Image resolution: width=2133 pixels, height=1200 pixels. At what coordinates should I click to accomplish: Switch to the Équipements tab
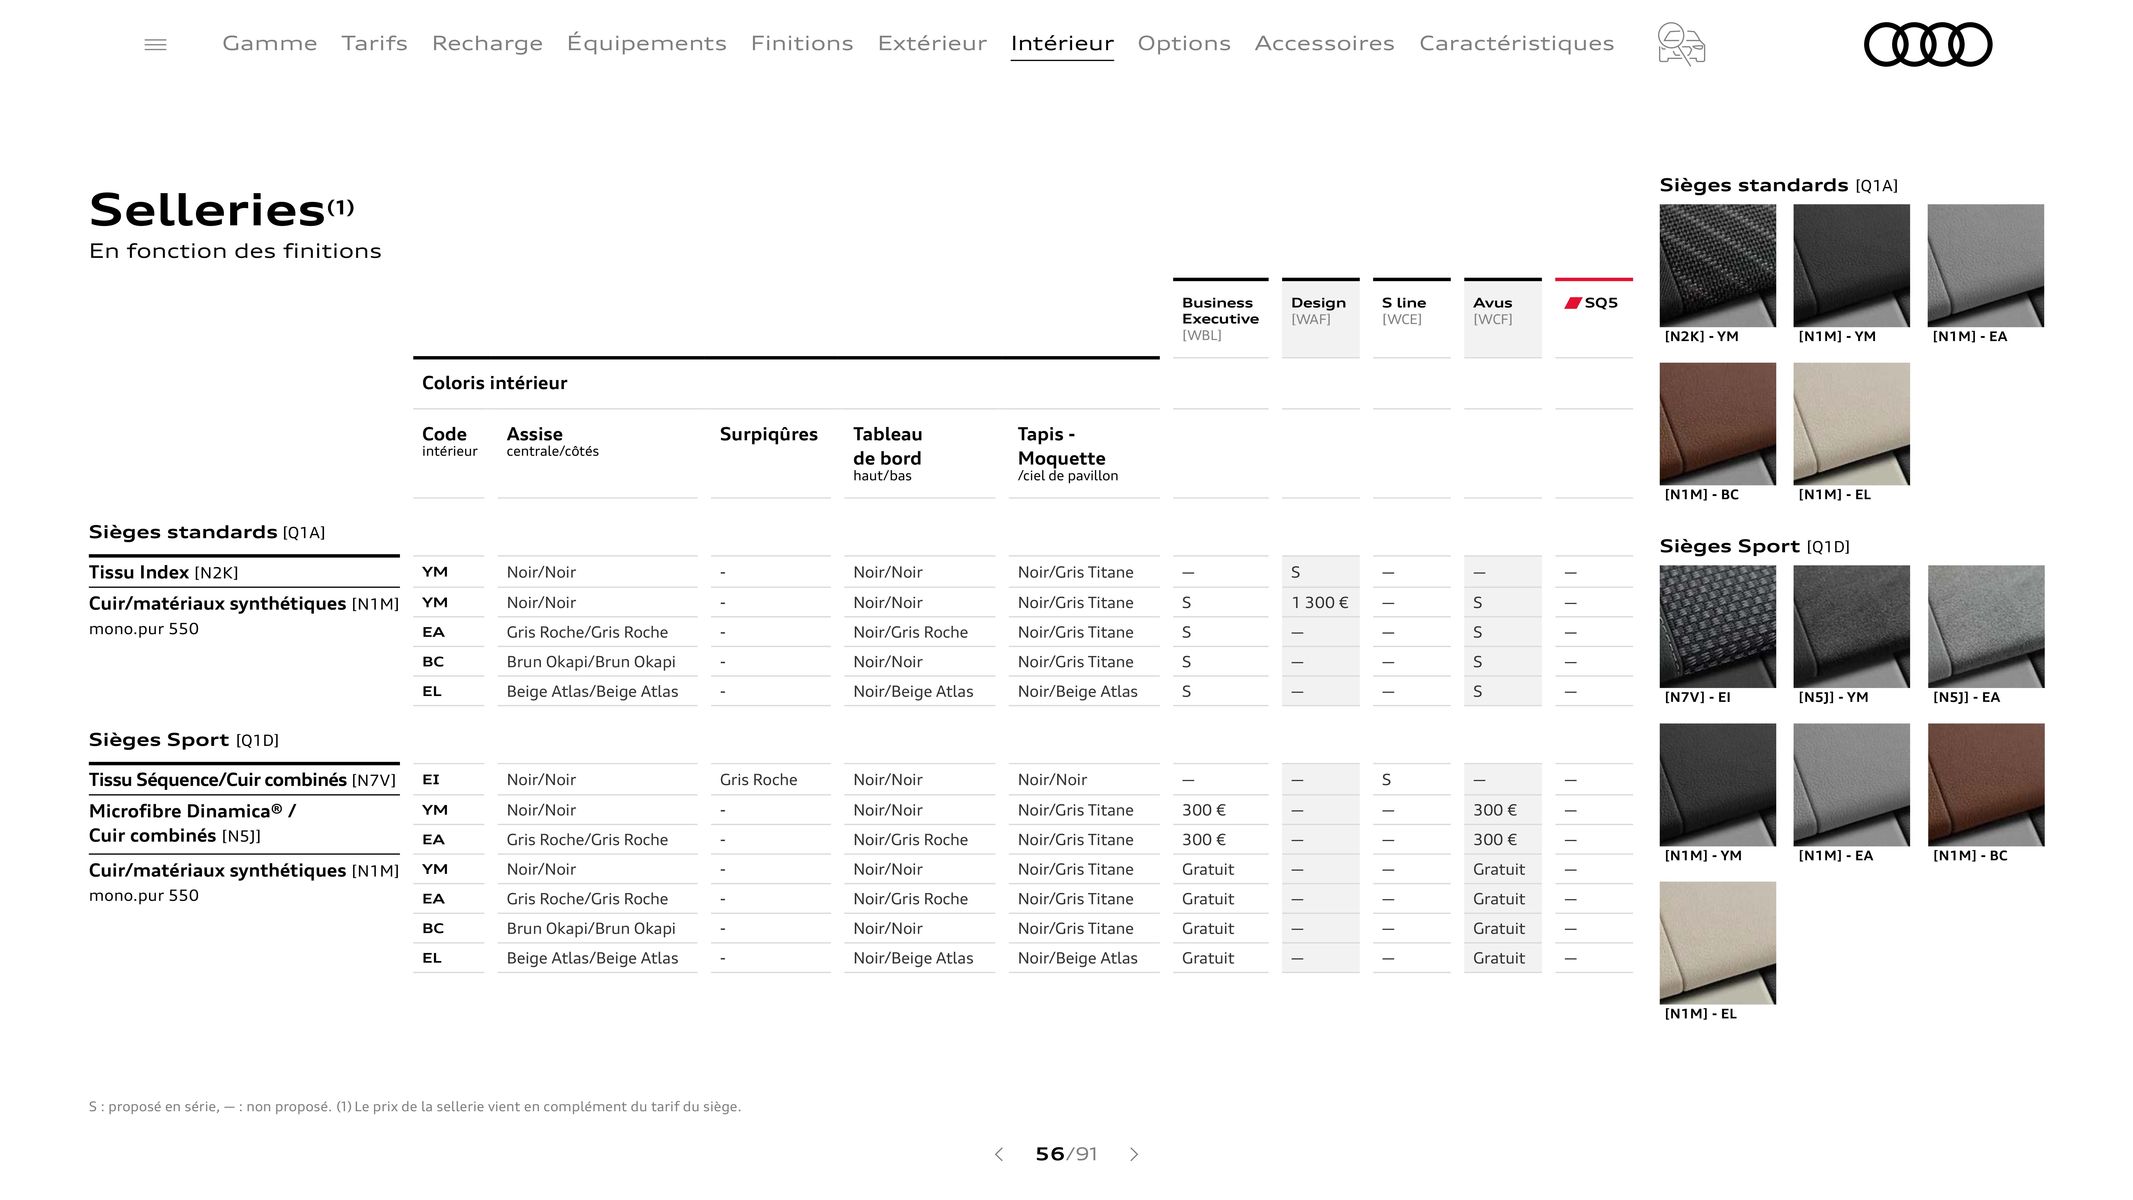point(646,43)
